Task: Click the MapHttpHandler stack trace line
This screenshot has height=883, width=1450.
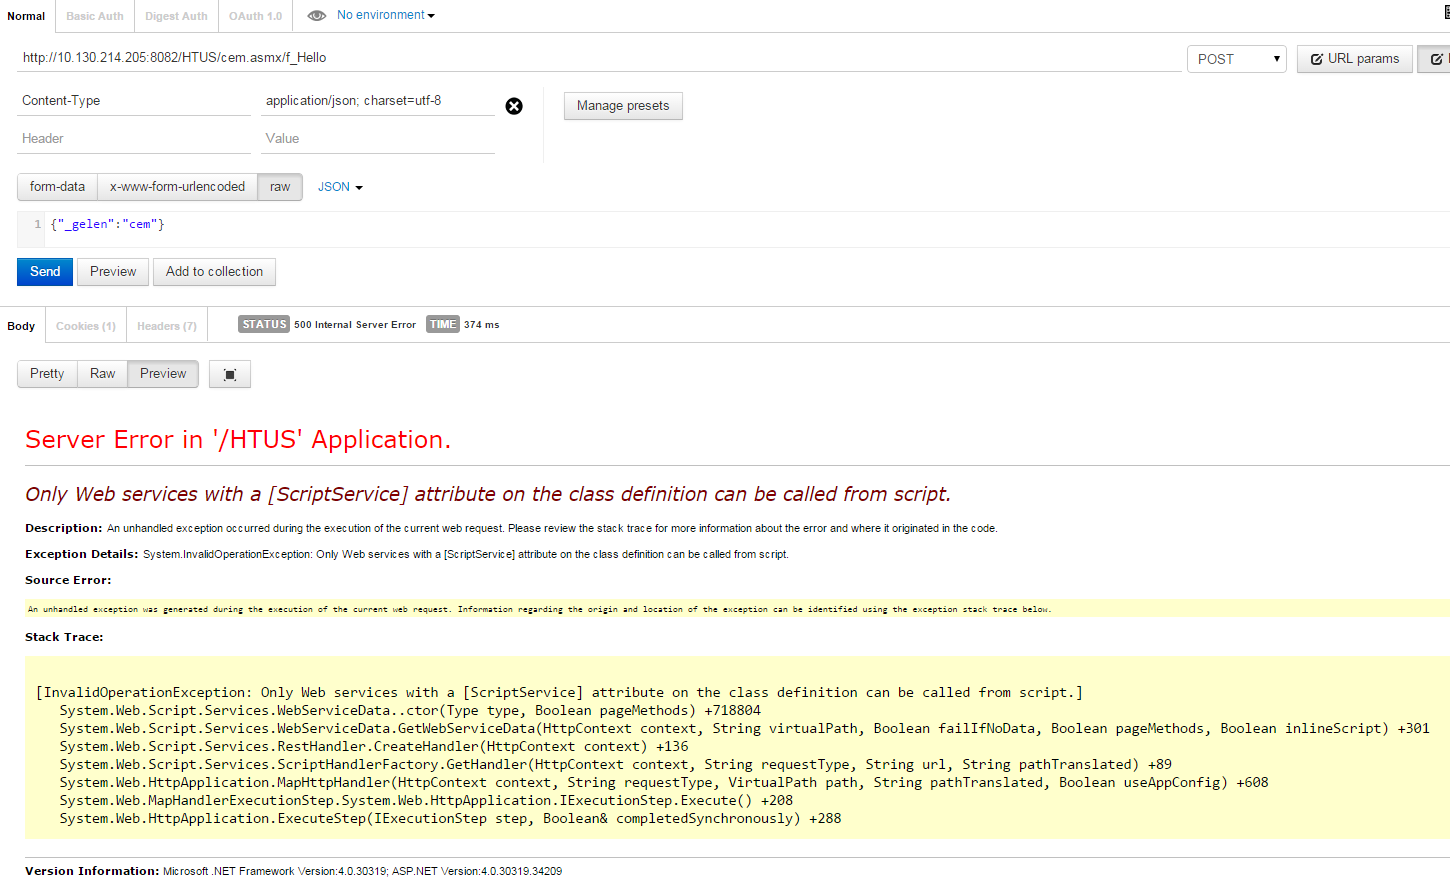Action: [x=664, y=782]
